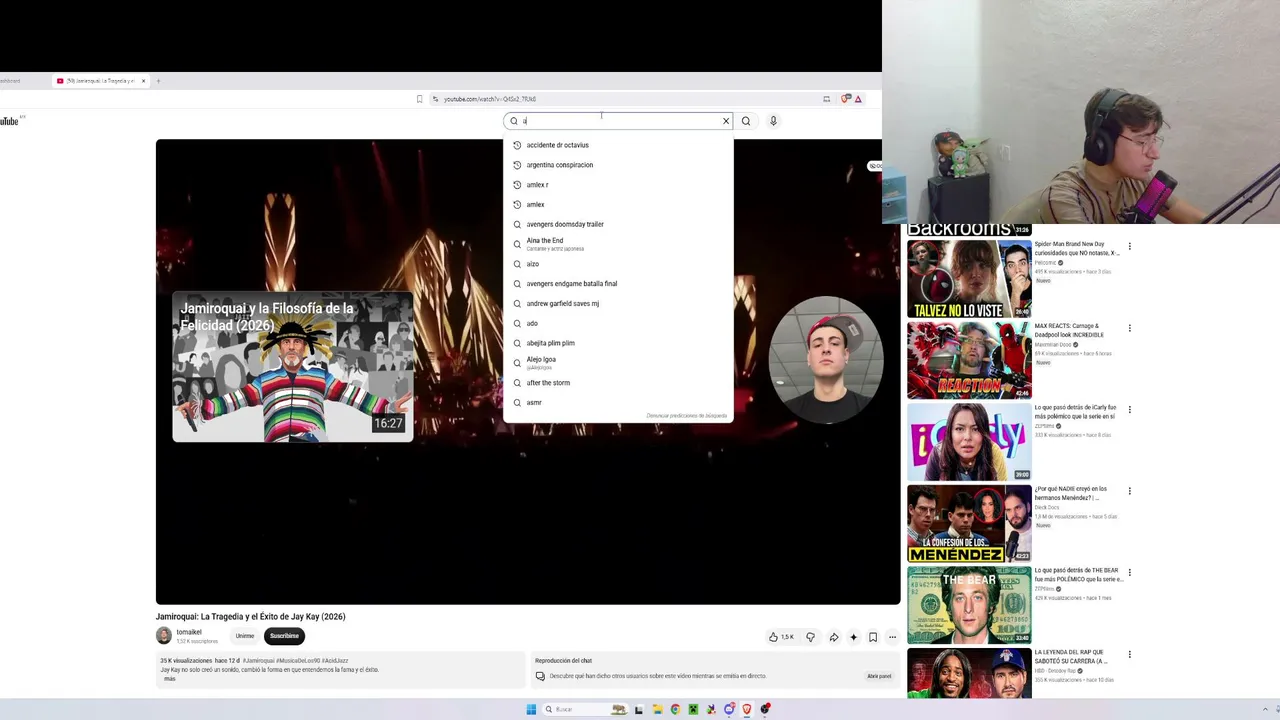Open the Menéndez brothers video thumbnail
Viewport: 1280px width, 720px height.
point(969,524)
